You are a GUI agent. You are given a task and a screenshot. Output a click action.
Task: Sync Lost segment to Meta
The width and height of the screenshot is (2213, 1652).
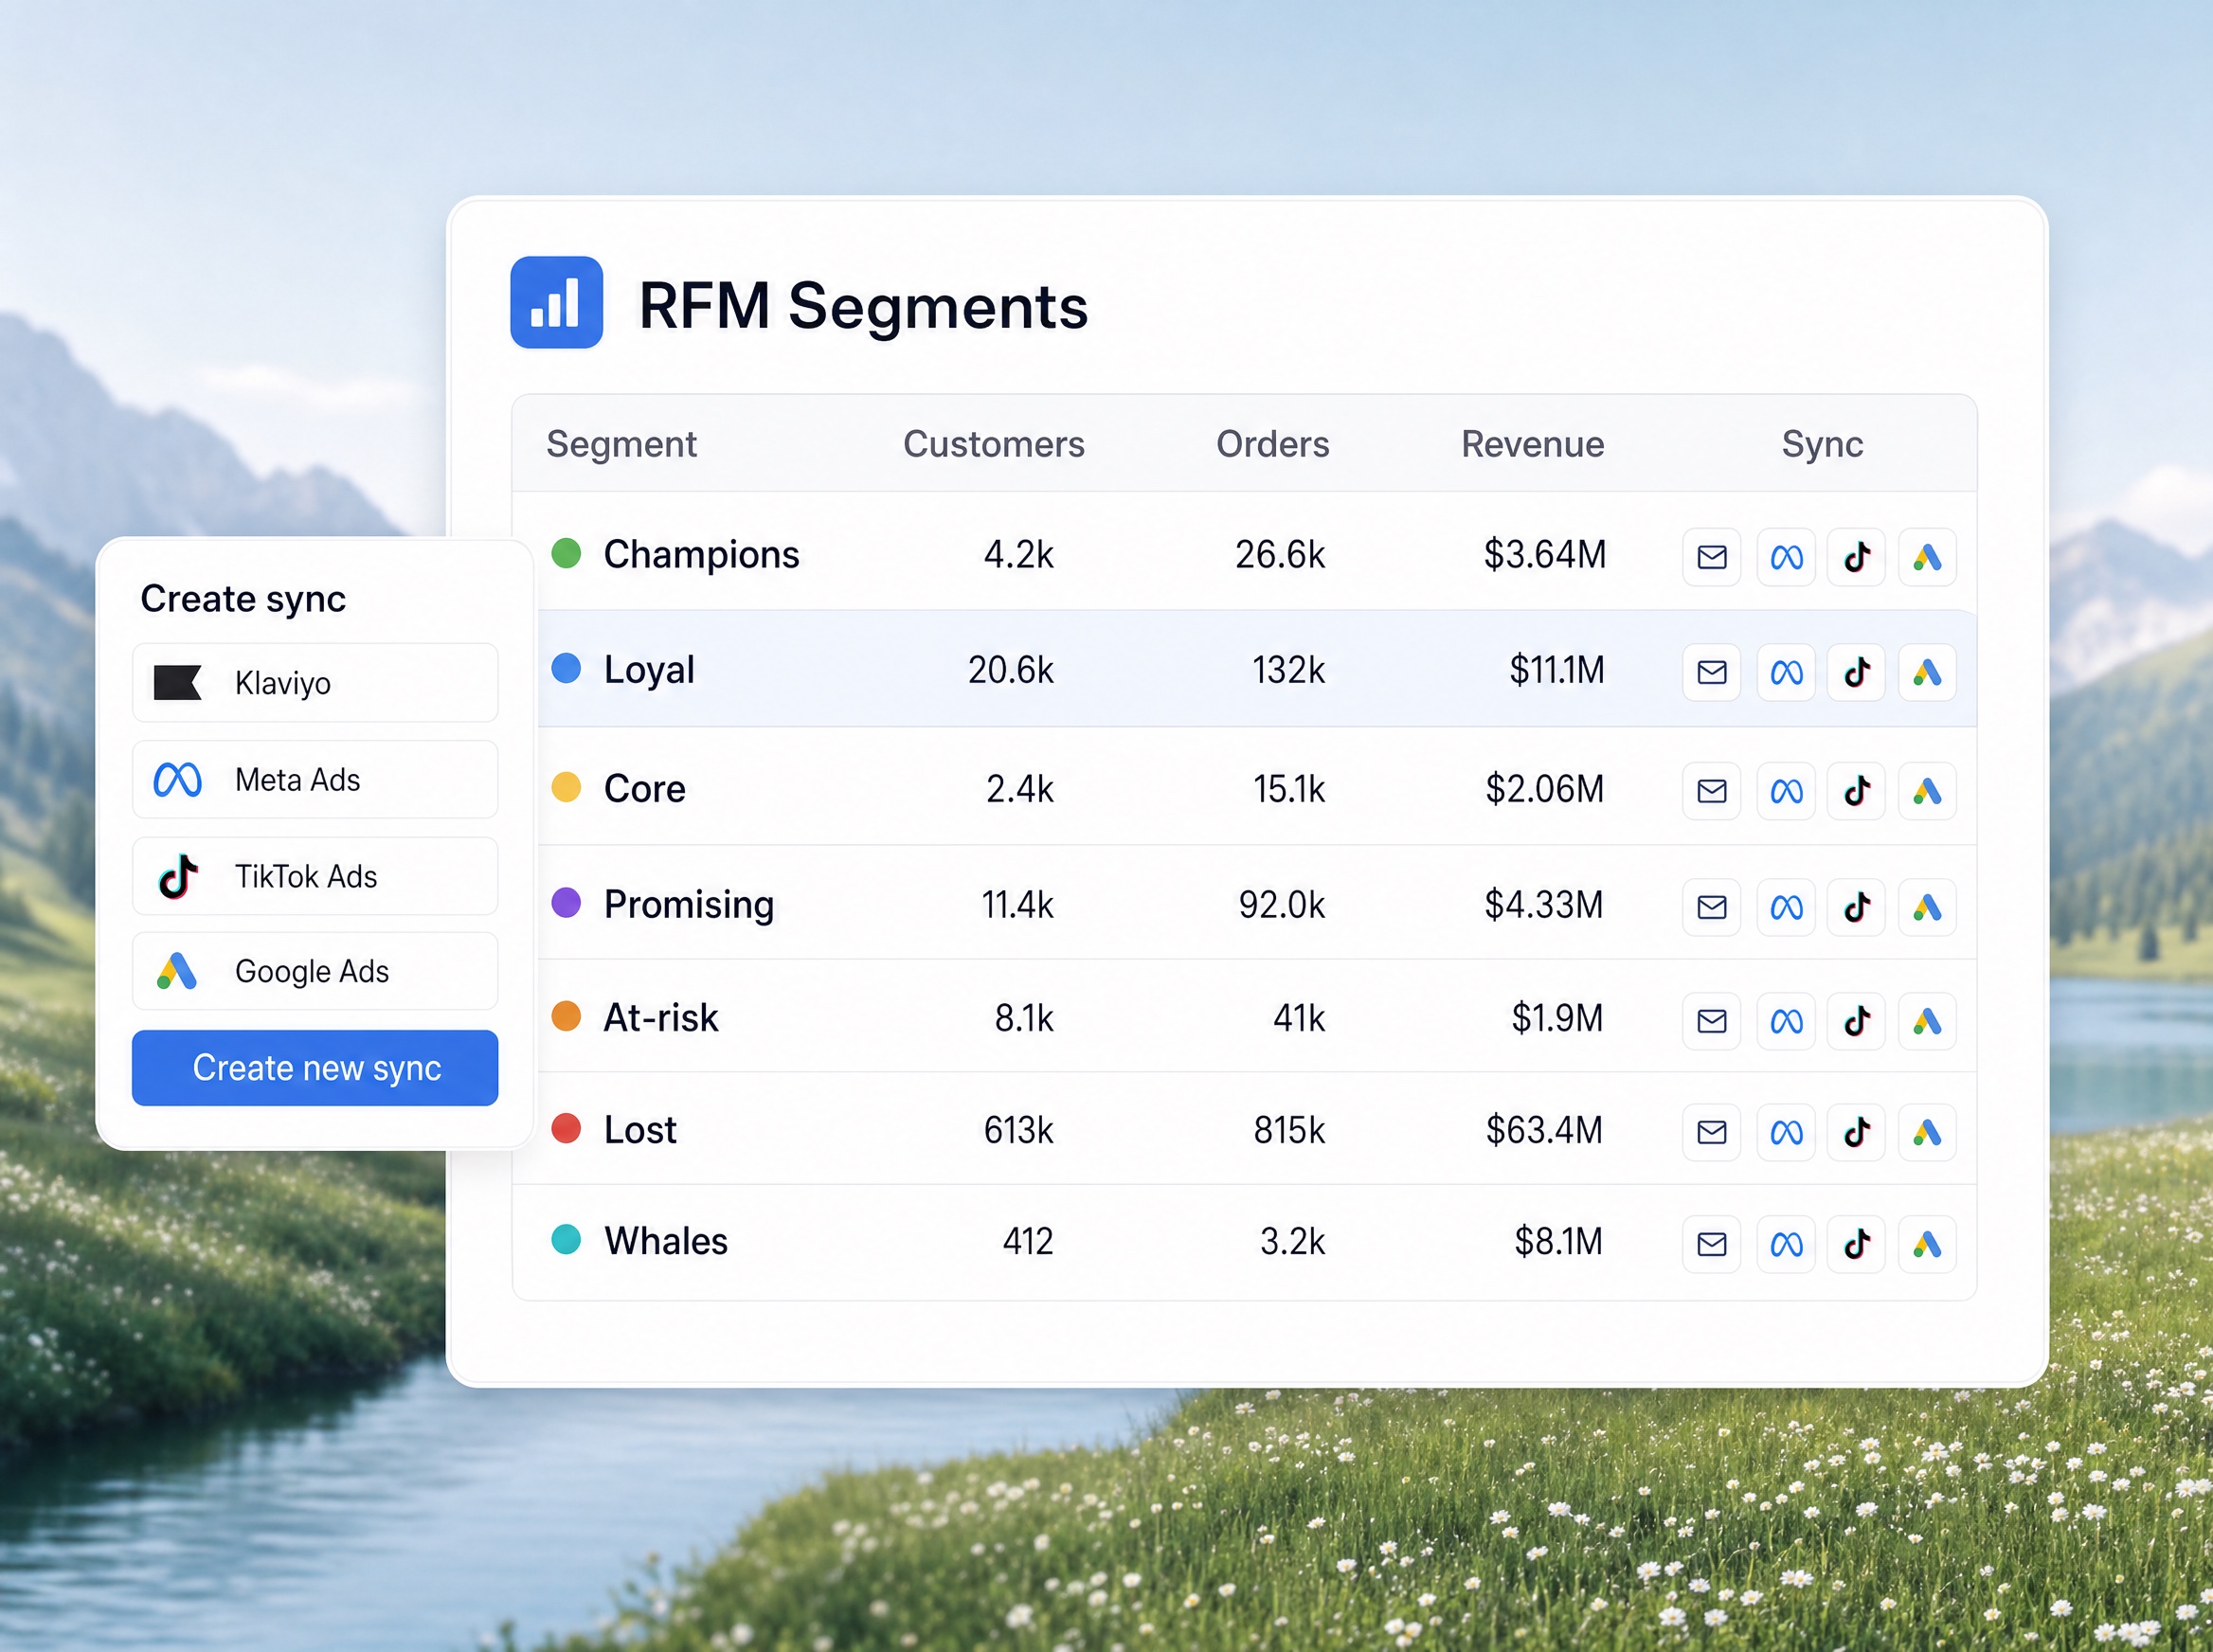click(x=1786, y=1132)
